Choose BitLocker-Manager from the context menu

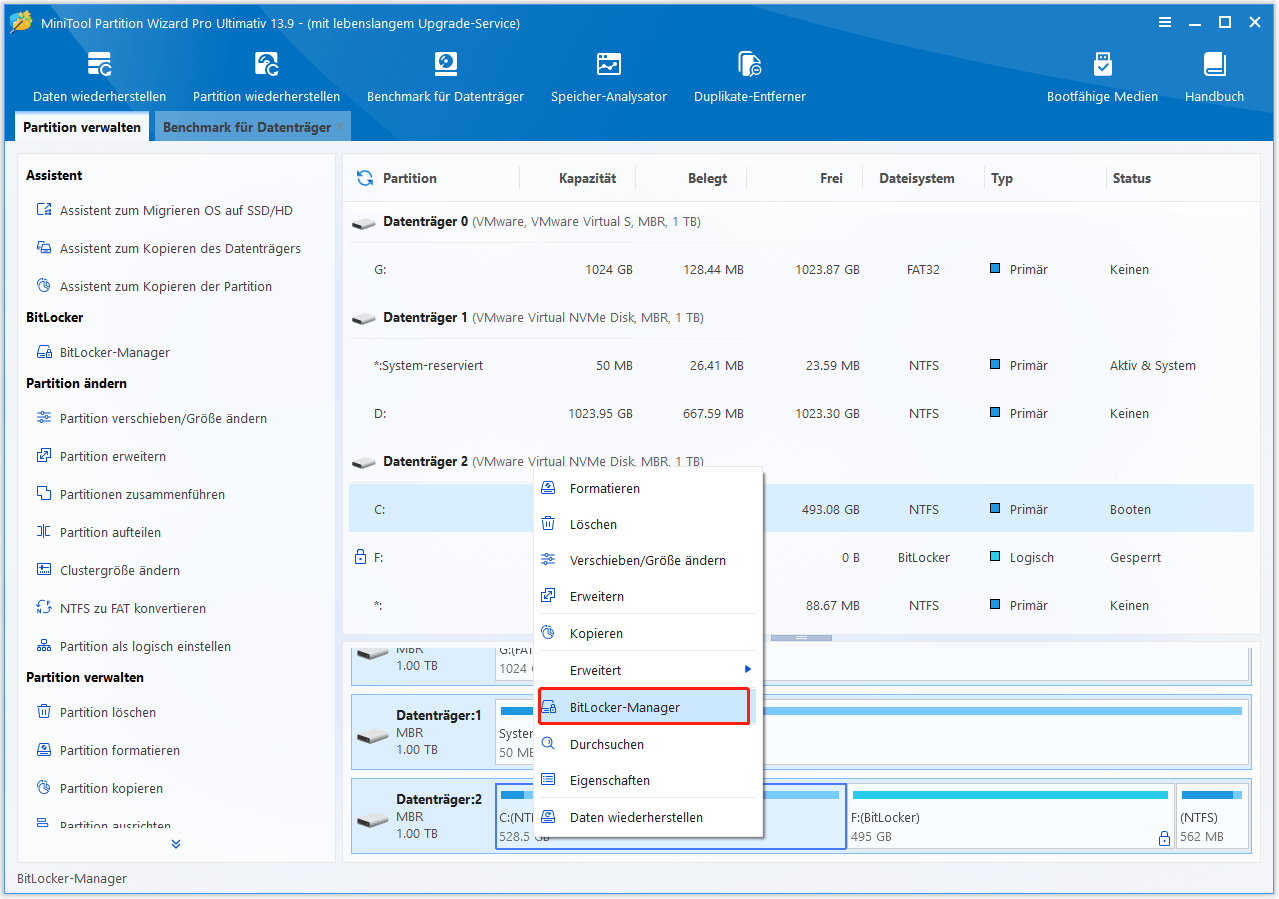coord(644,707)
